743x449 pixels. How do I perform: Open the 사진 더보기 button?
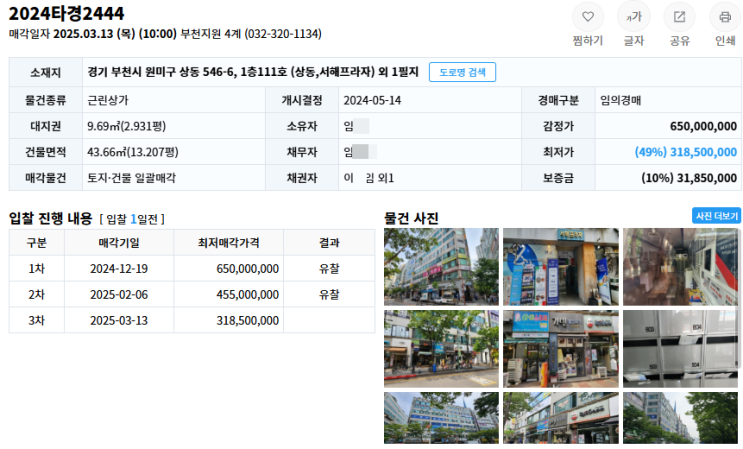click(x=716, y=216)
